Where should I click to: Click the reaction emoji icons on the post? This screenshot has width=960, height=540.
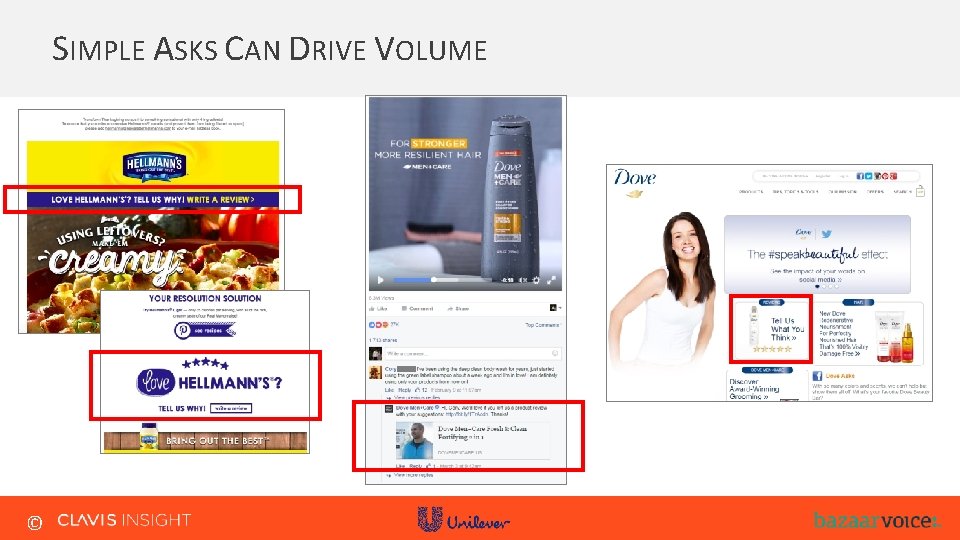click(x=378, y=325)
